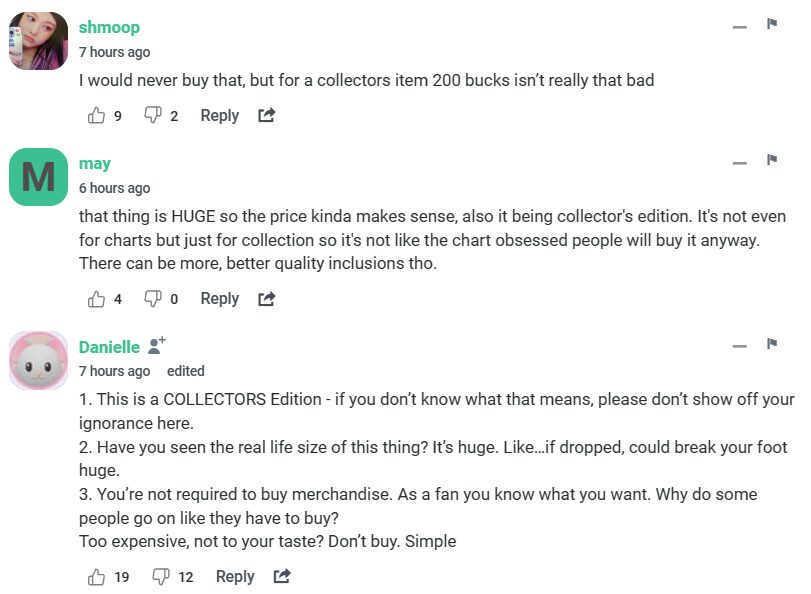Reply to shmoop's comment
Screen dimensions: 811x594
219,116
